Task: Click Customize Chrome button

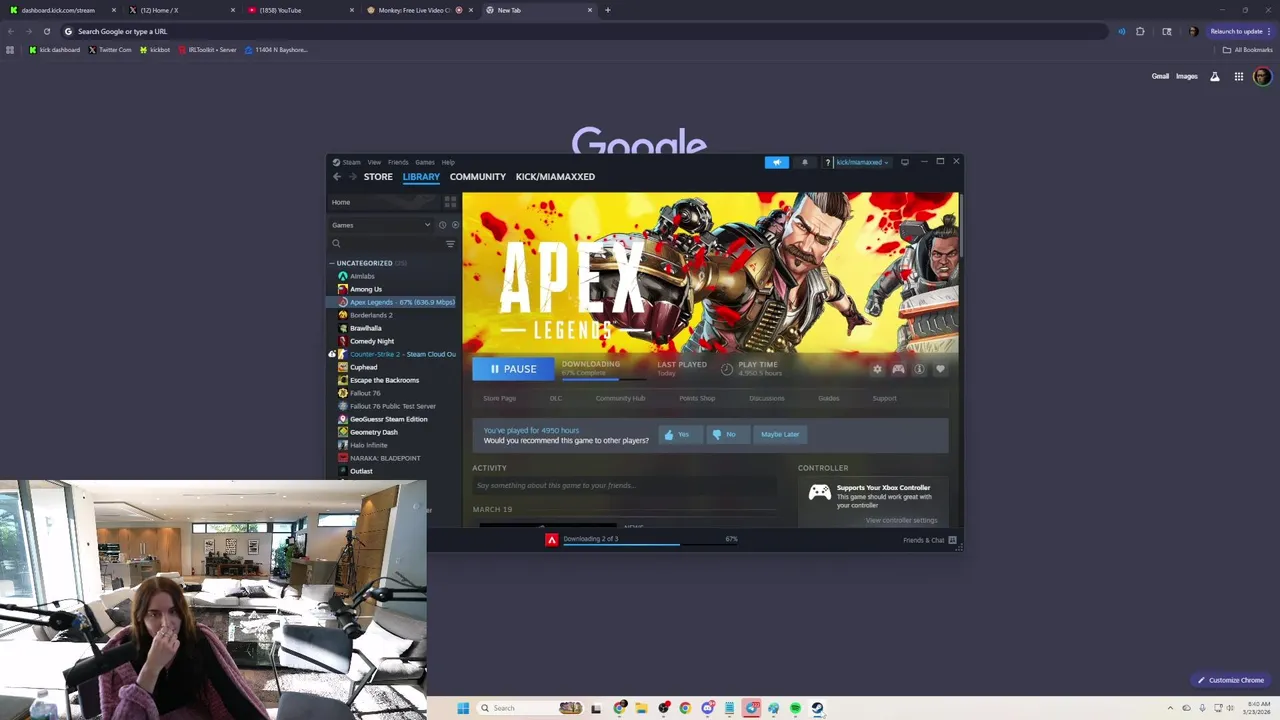Action: pyautogui.click(x=1231, y=680)
